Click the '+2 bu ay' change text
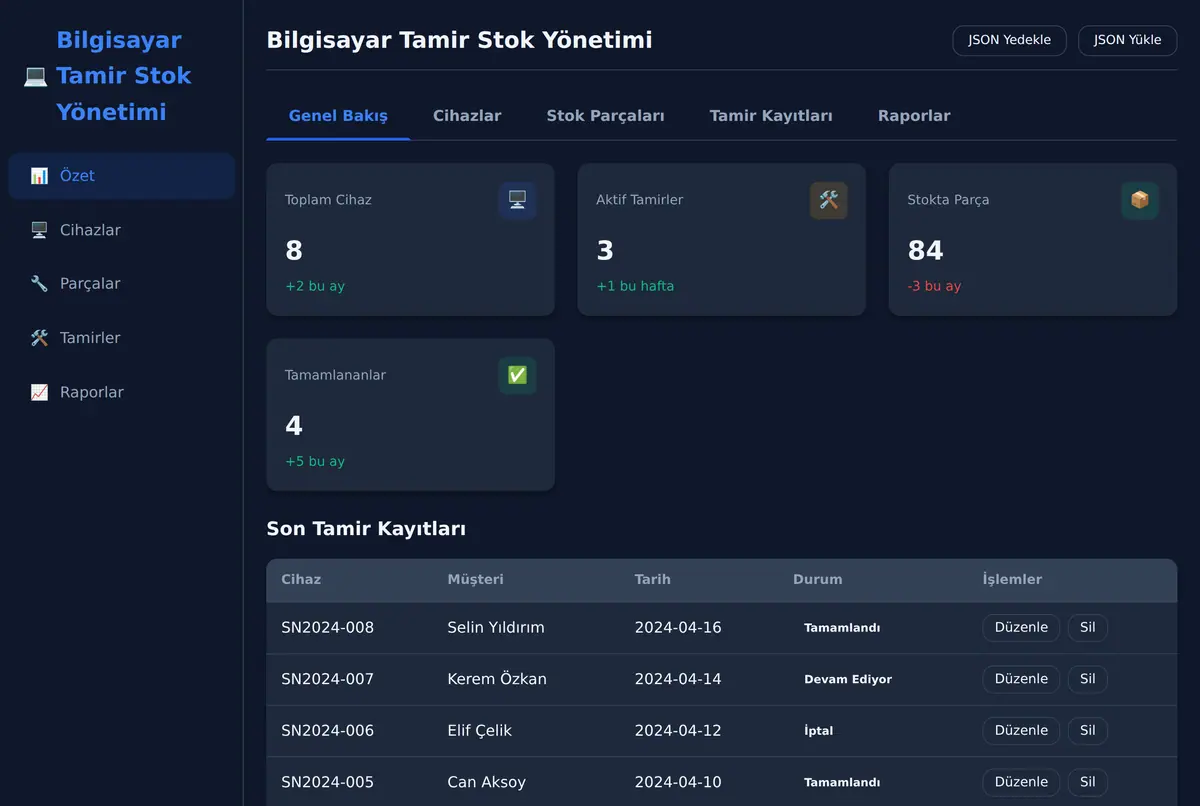The width and height of the screenshot is (1200, 806). coord(315,286)
